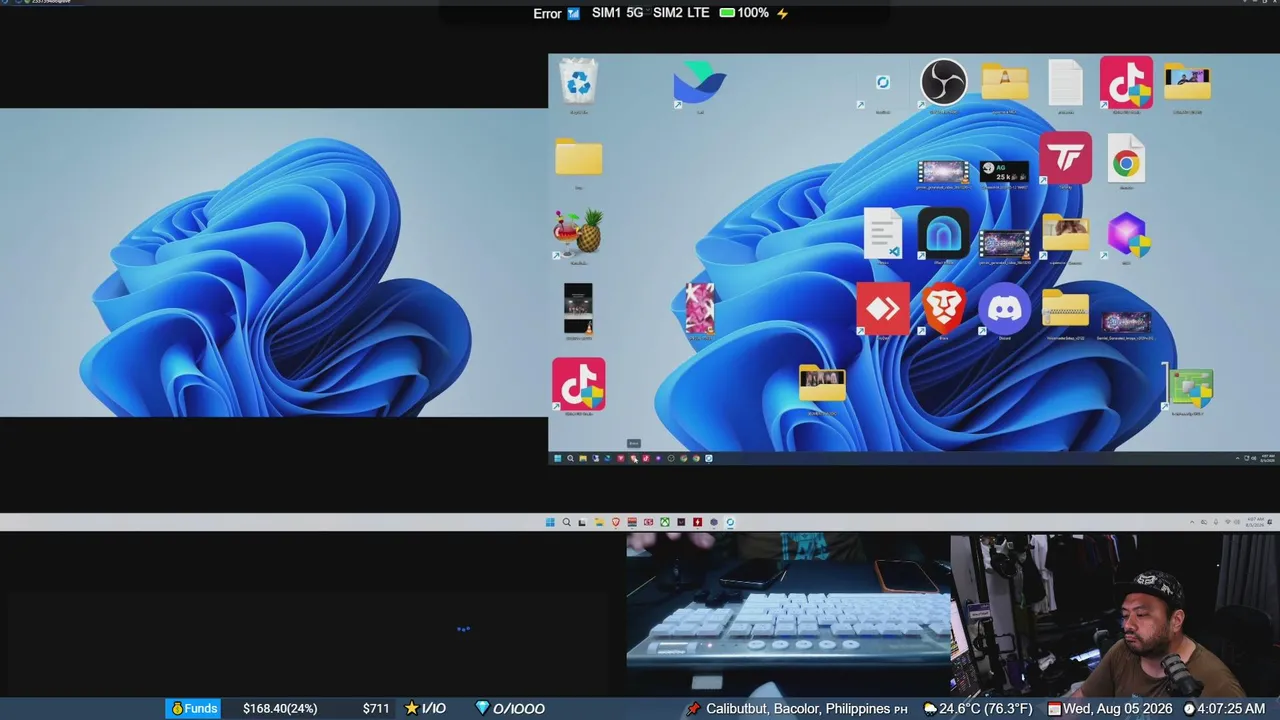Image resolution: width=1280 pixels, height=720 pixels.
Task: Open the TikTok Live Studio icon in top row
Action: pos(1126,82)
